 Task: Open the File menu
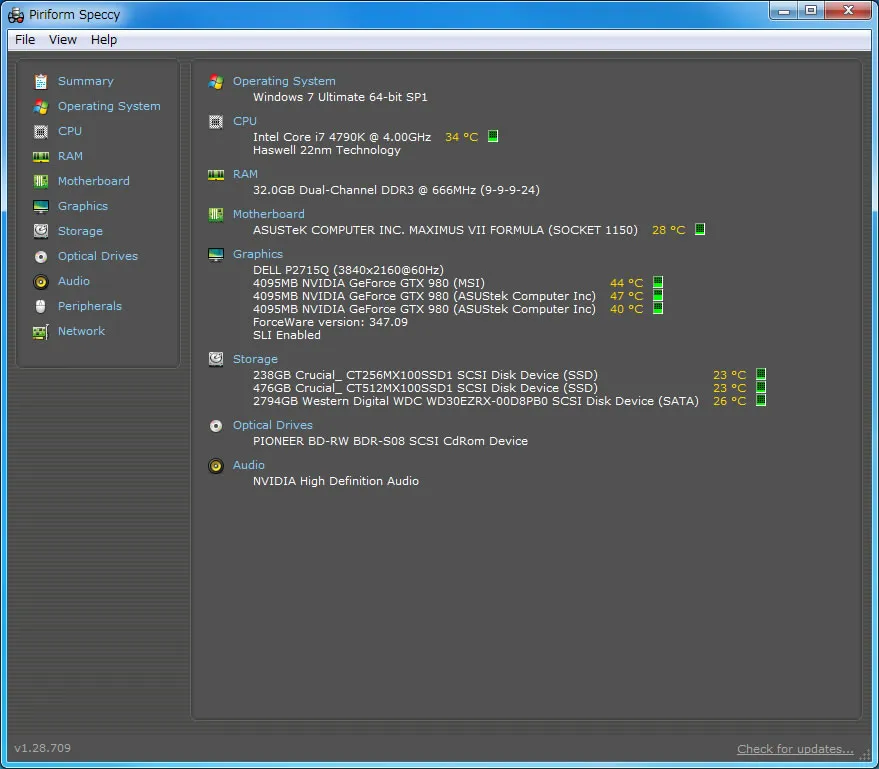point(25,40)
